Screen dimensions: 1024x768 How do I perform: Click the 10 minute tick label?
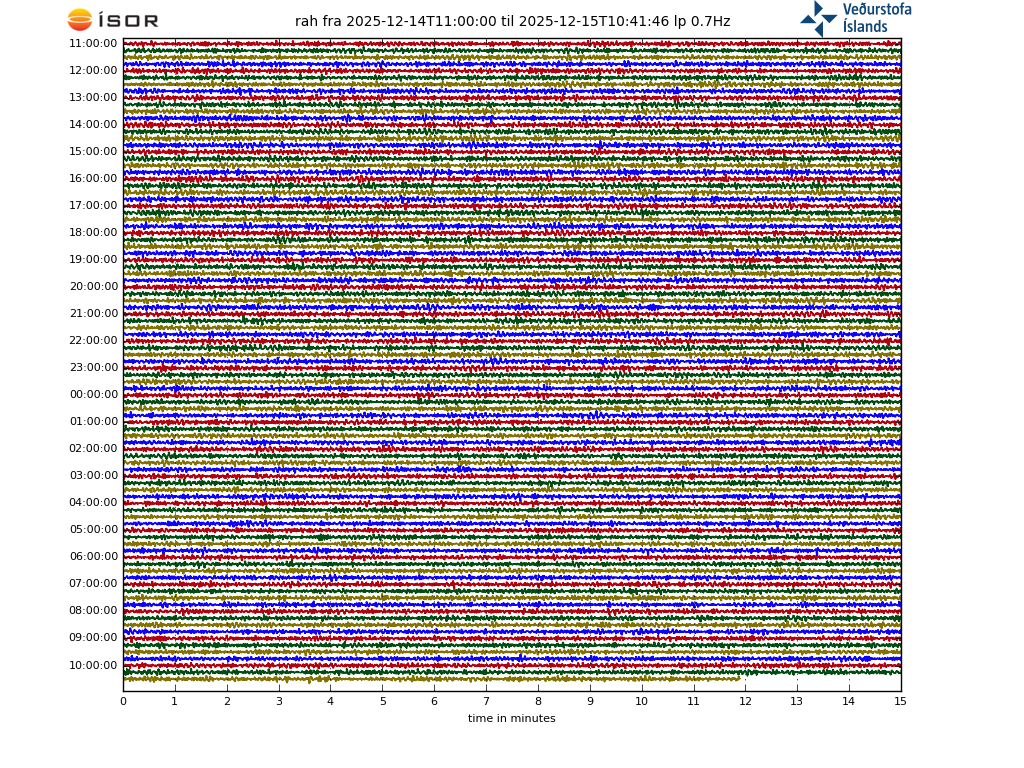[x=641, y=702]
